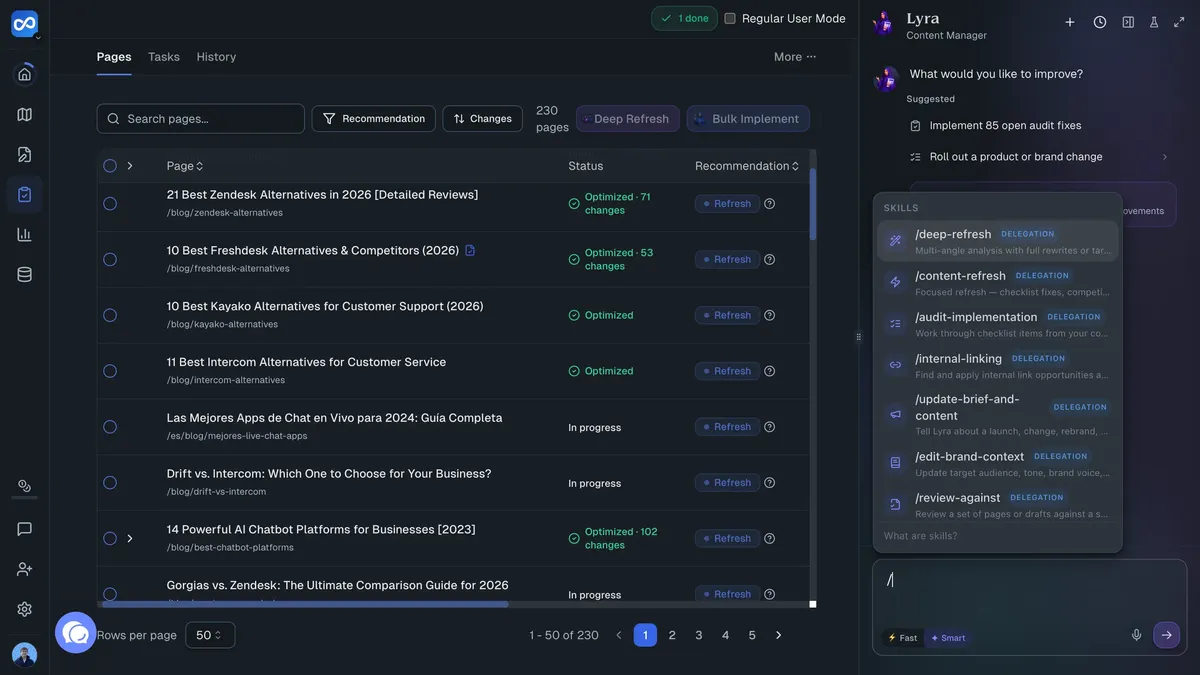
Task: Click the flask experiments icon in Lyra header
Action: 1154,22
